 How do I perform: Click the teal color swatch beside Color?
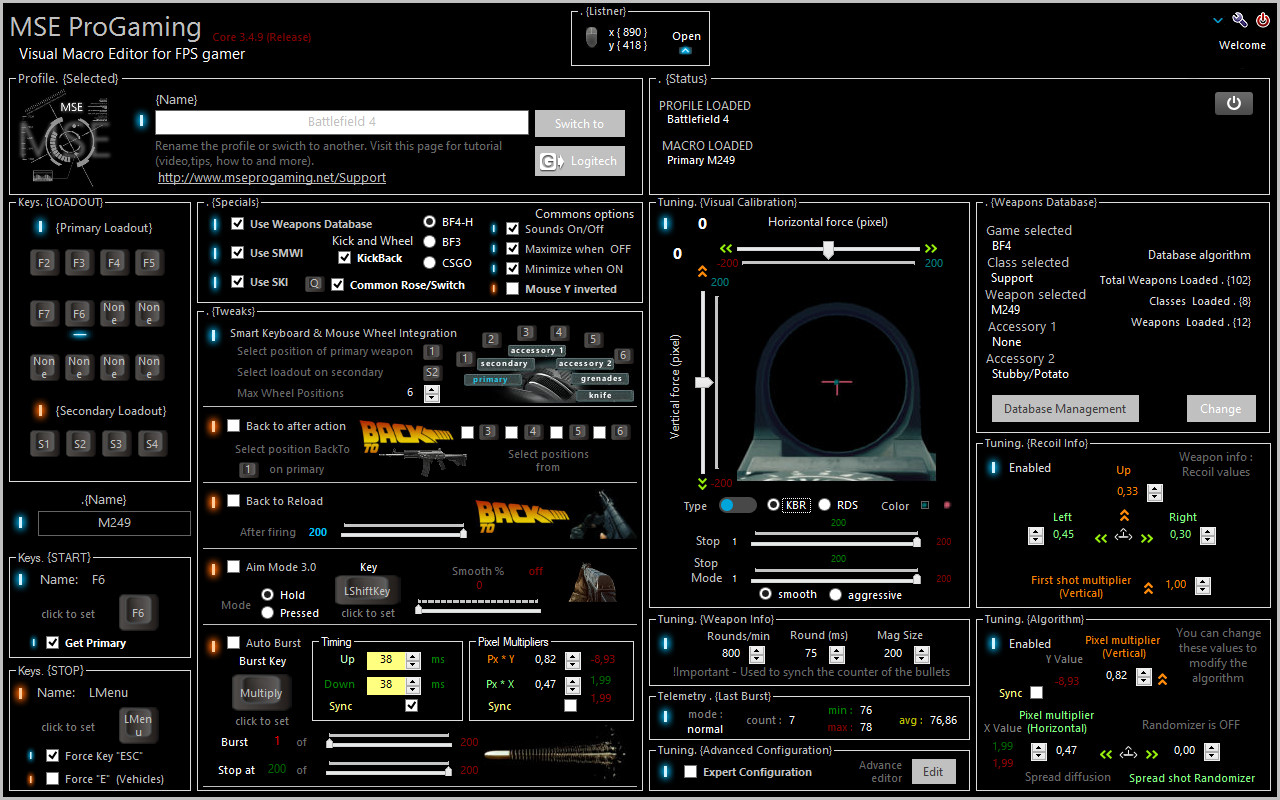925,506
